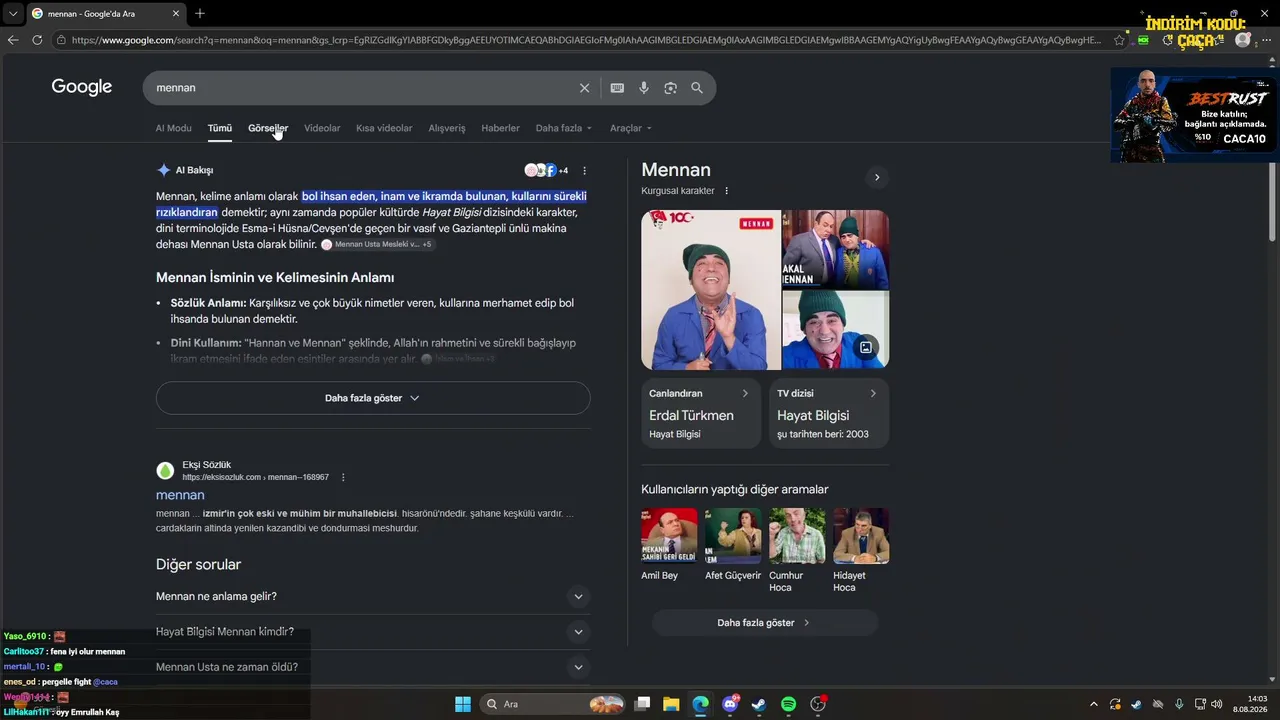Open Ekşi Sözlük result options menu
This screenshot has width=1280, height=720.
tap(343, 478)
